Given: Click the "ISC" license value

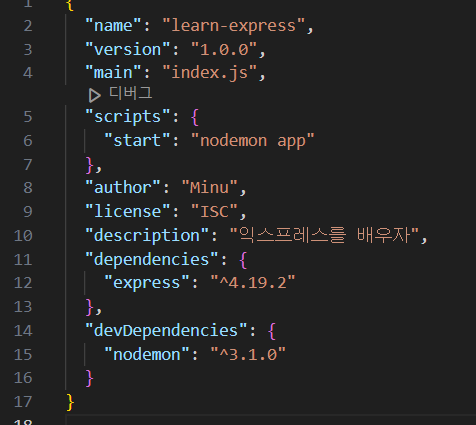Looking at the screenshot, I should (x=214, y=211).
